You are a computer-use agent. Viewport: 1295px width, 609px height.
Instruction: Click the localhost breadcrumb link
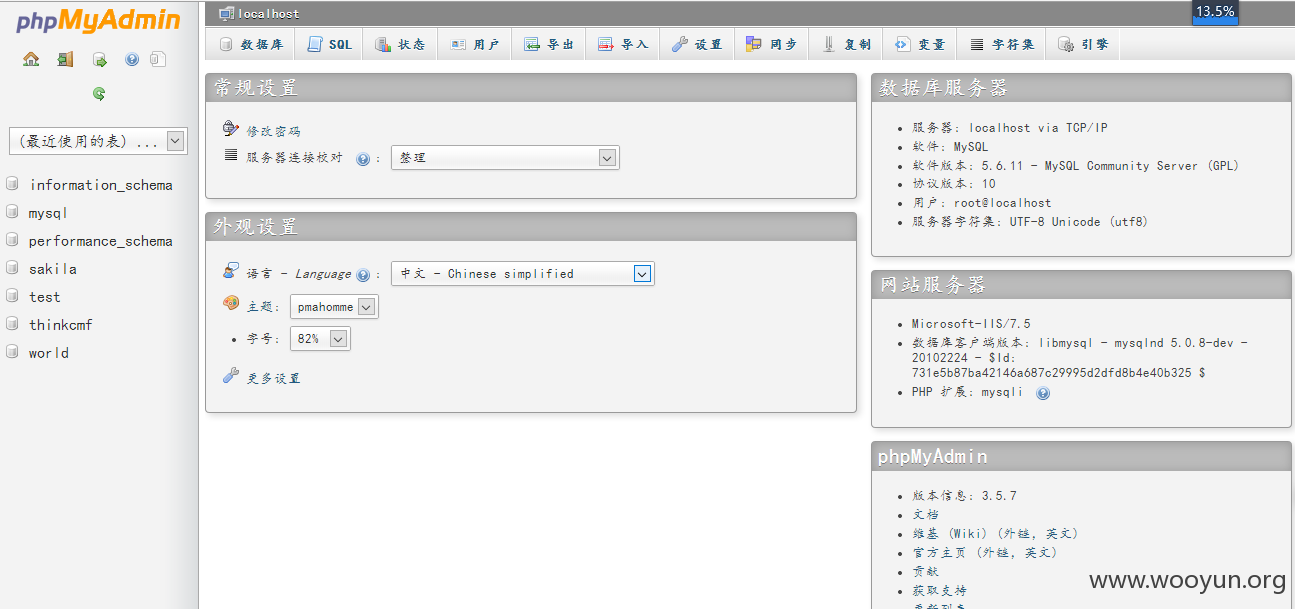coord(268,14)
